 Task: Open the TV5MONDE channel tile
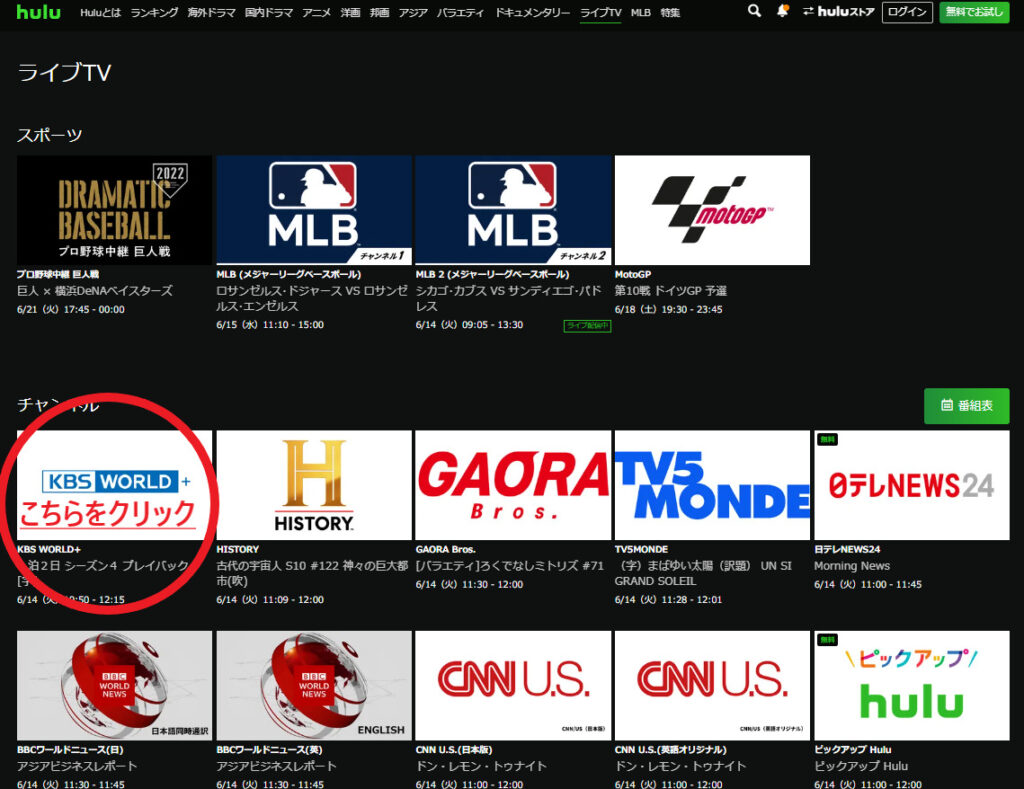pos(712,485)
